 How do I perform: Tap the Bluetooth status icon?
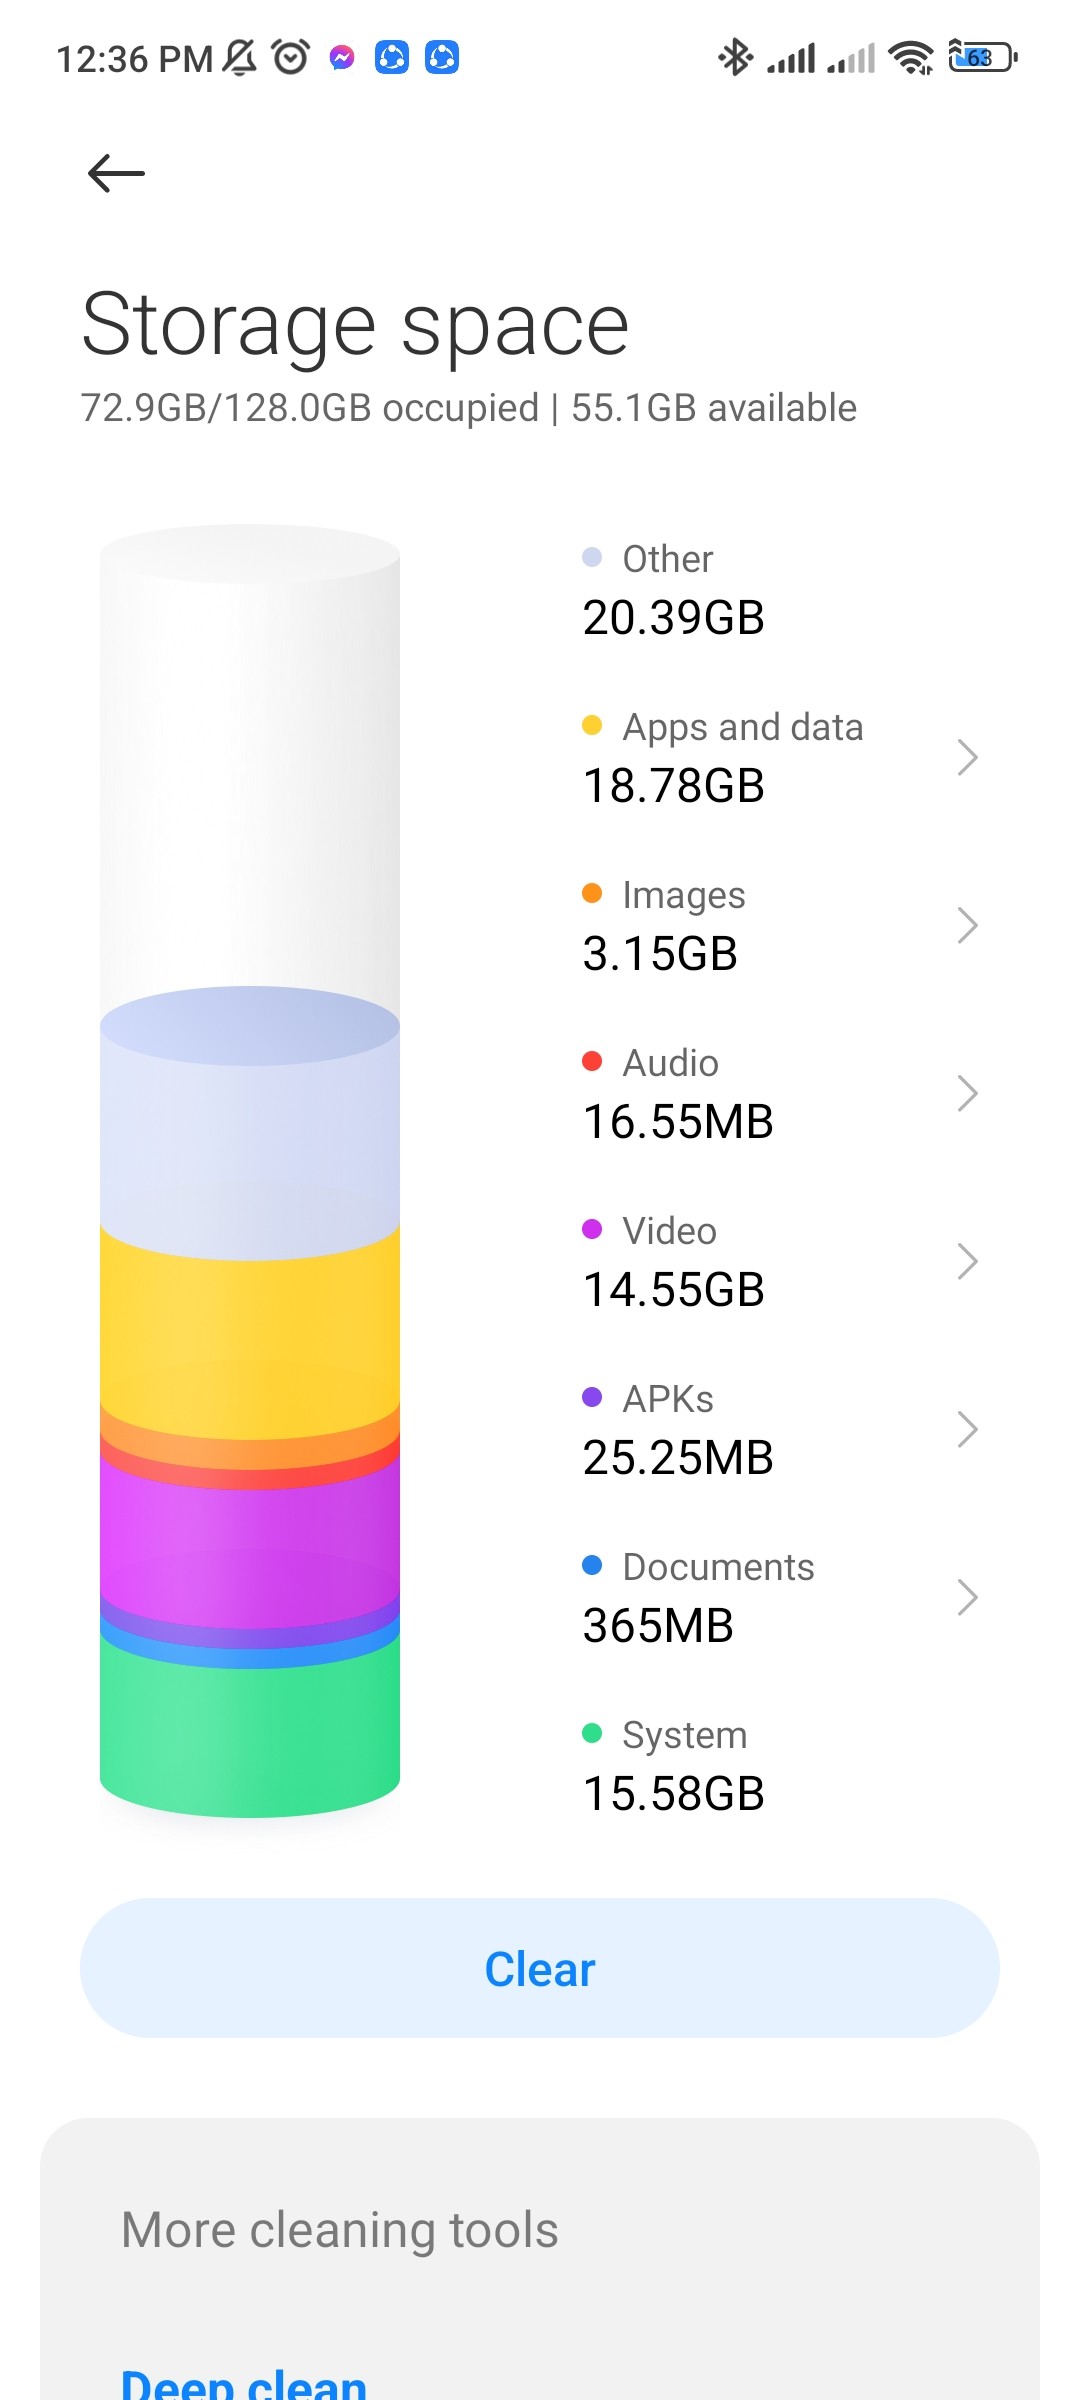[x=736, y=57]
